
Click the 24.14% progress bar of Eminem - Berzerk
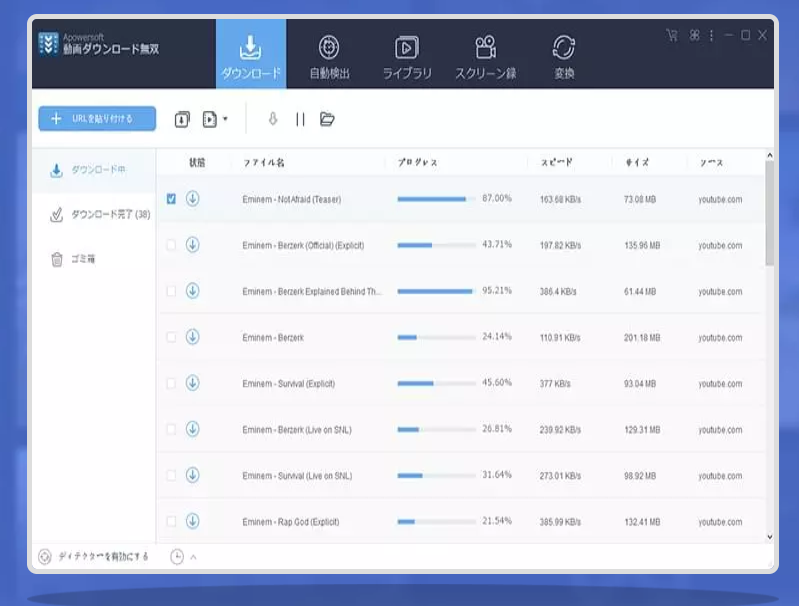tap(436, 337)
